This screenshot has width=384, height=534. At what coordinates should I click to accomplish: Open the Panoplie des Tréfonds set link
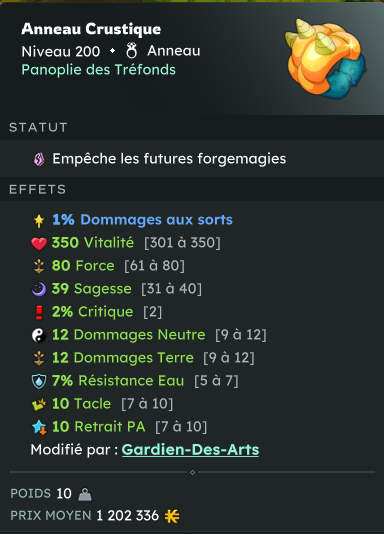tap(98, 70)
